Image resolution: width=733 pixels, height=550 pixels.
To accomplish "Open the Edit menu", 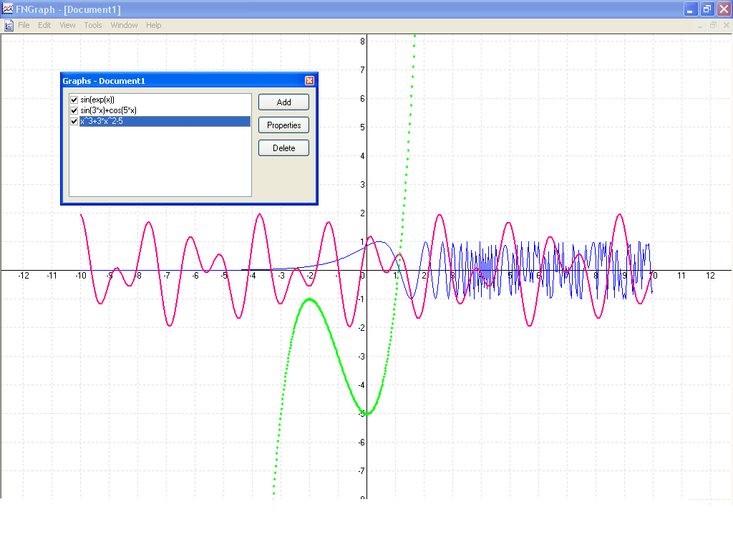I will click(x=44, y=25).
